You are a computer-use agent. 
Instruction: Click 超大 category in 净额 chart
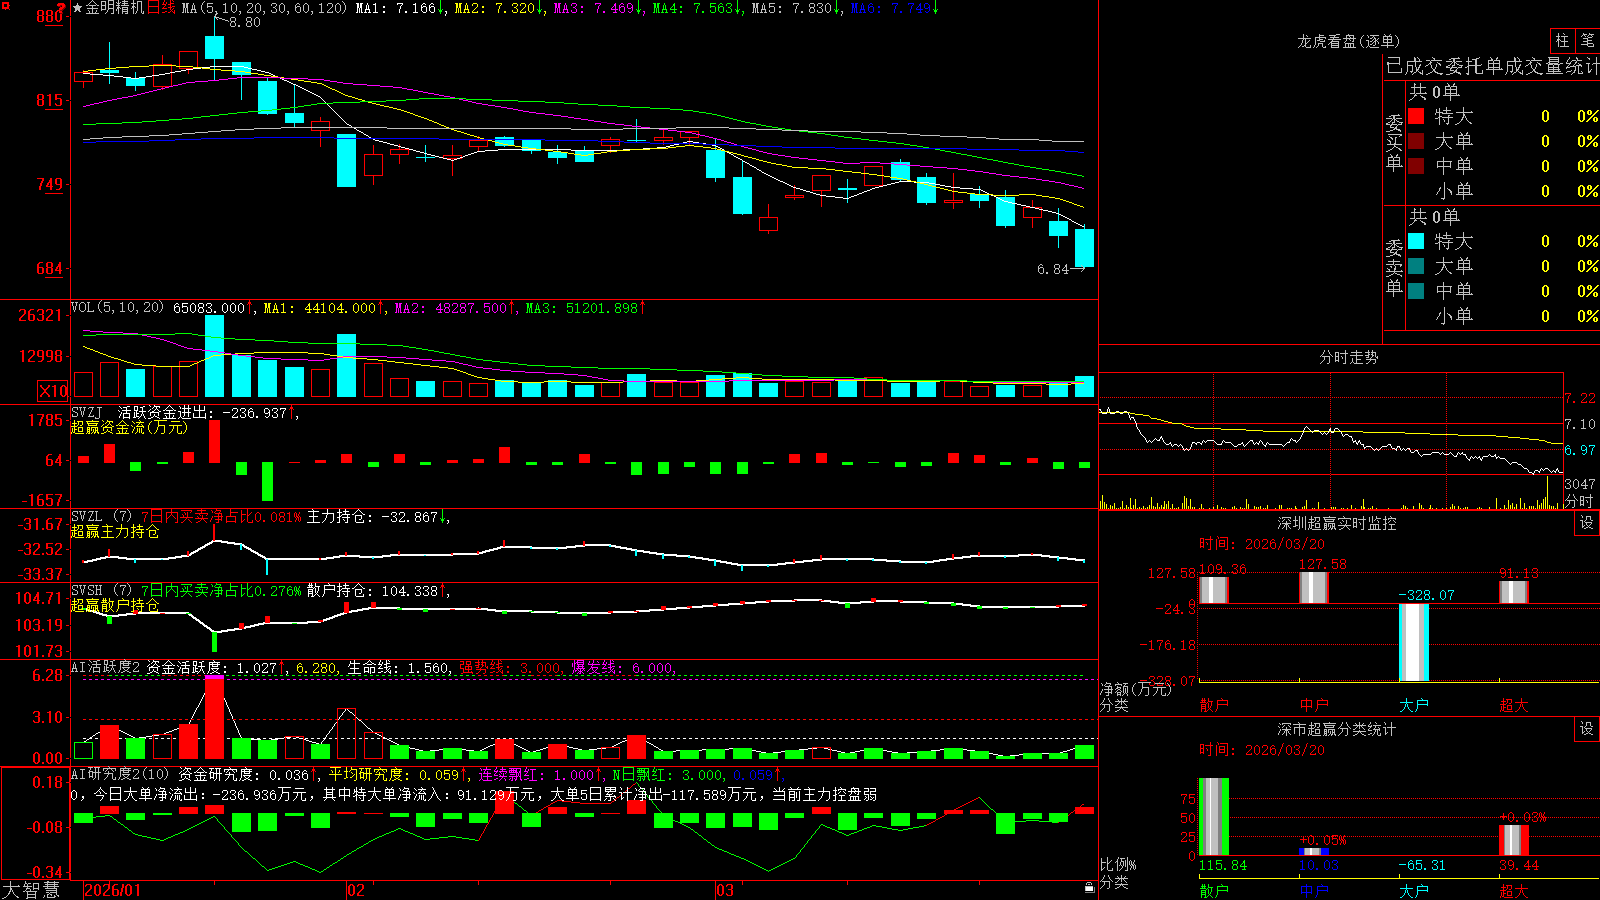1513,705
